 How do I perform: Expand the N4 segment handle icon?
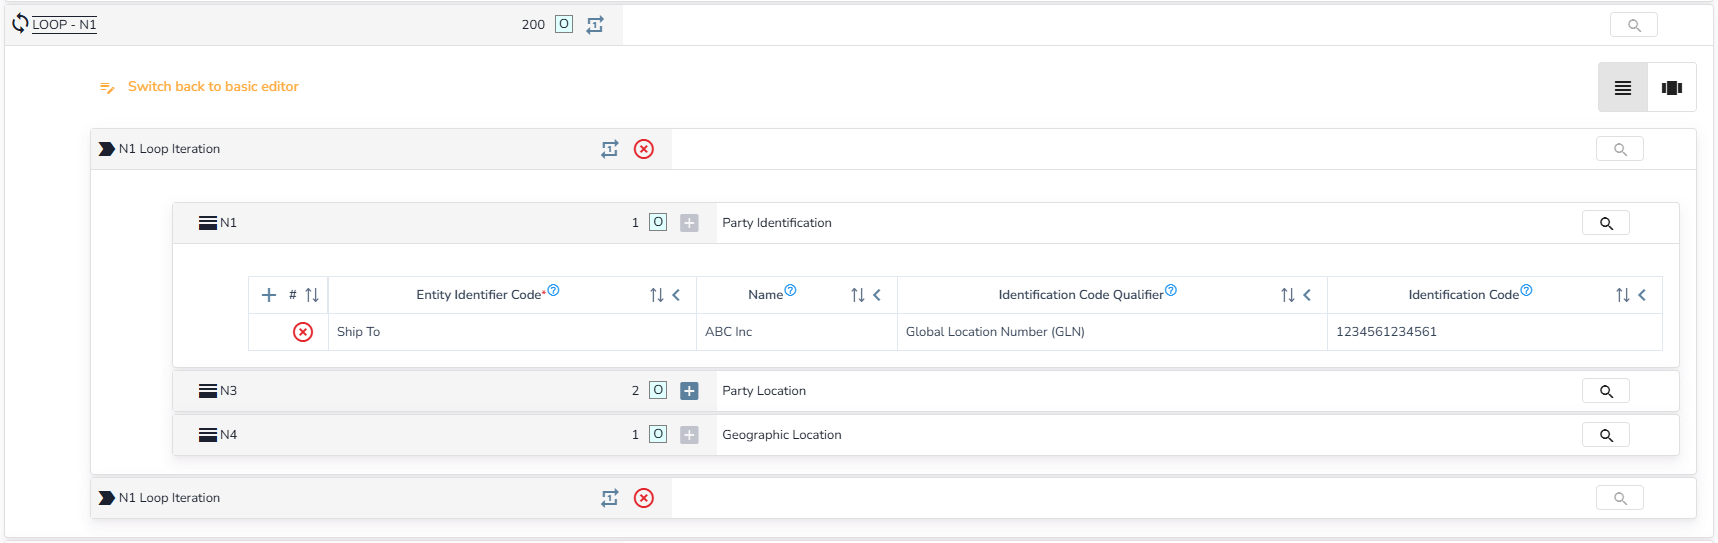(x=208, y=435)
